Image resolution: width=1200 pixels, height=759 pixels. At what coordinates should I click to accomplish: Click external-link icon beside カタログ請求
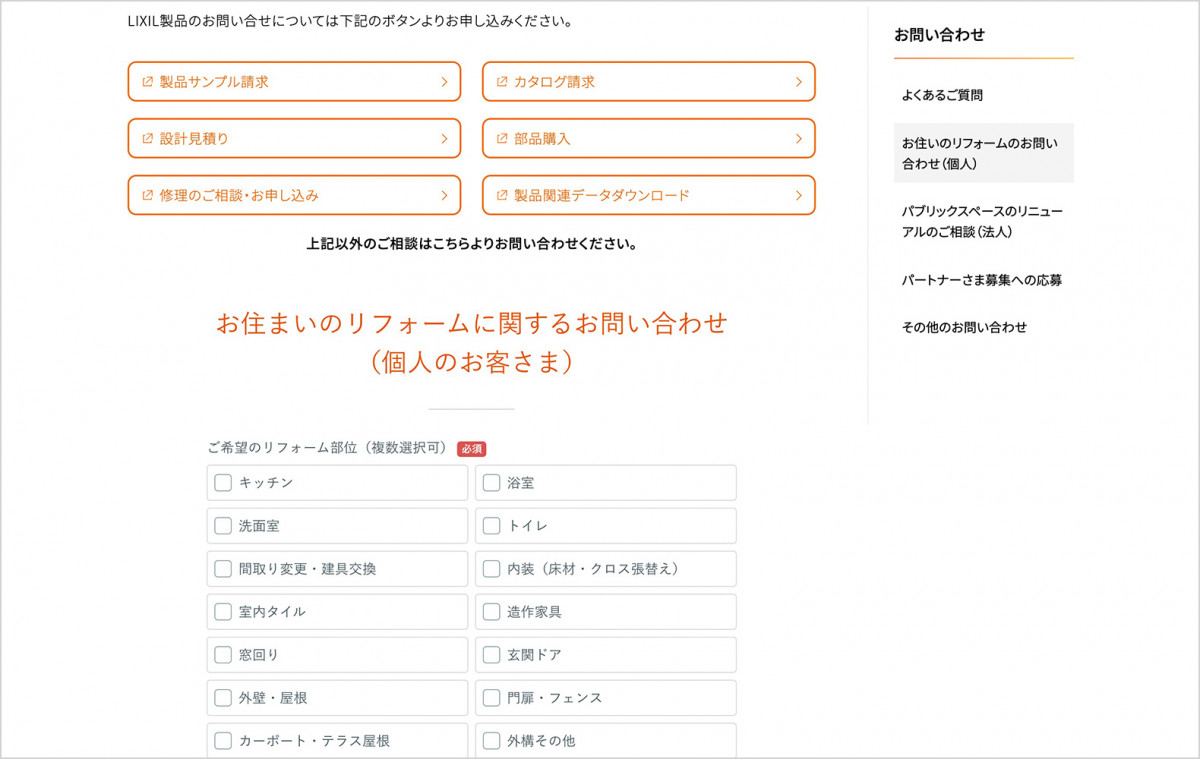(502, 82)
